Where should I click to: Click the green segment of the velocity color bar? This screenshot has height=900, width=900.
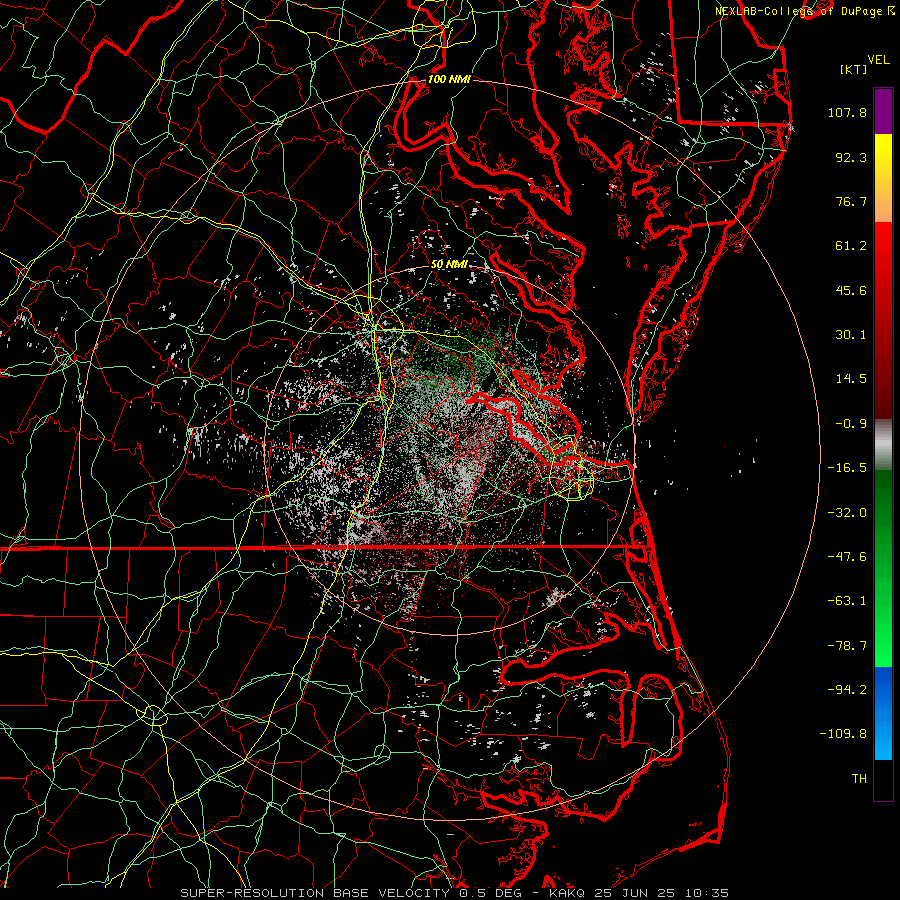tap(883, 568)
